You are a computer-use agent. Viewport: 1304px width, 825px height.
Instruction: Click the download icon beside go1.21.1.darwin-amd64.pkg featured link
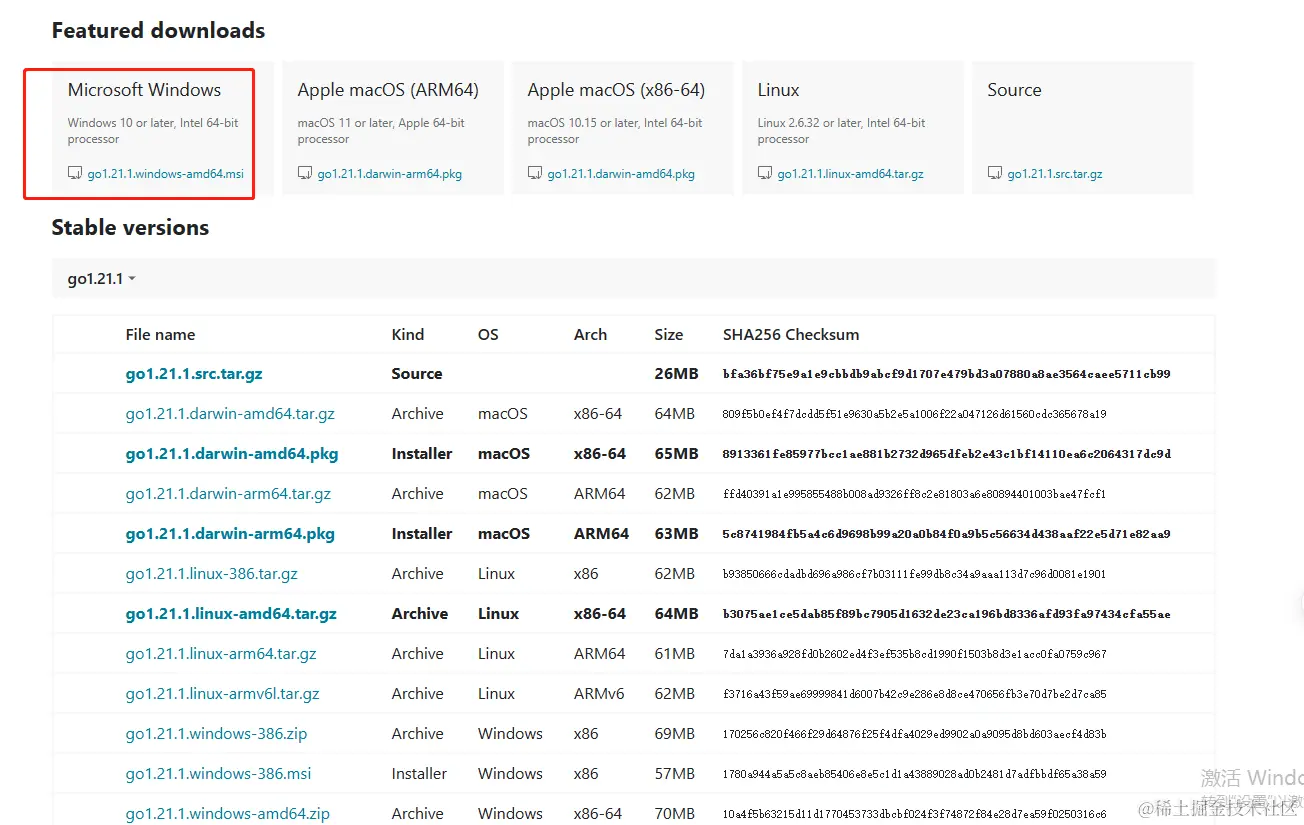pos(535,173)
